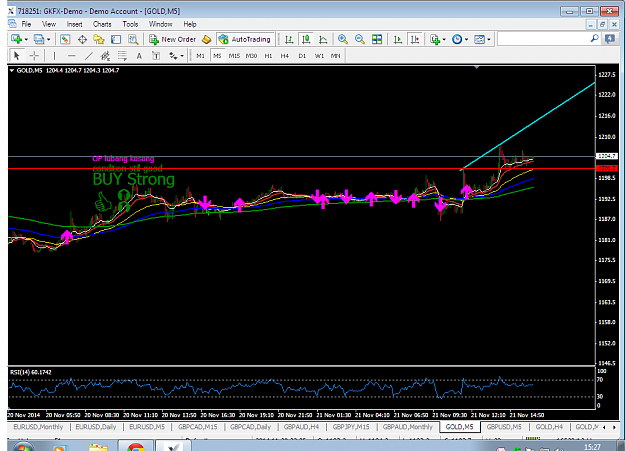Switch to the GOLD,H4 chart tab
Viewport: 625px width, 451px height.
549,427
